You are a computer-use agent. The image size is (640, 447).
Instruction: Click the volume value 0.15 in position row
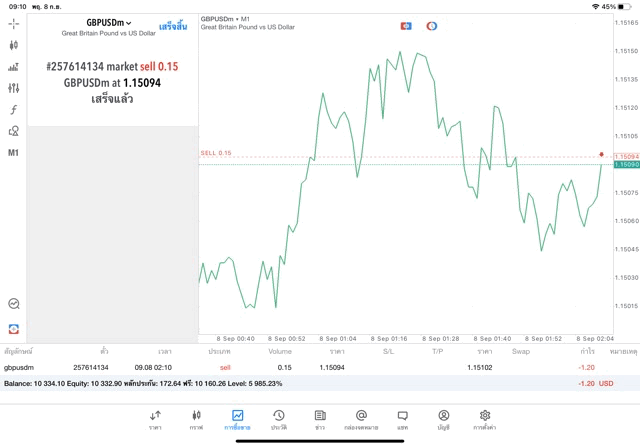(284, 367)
